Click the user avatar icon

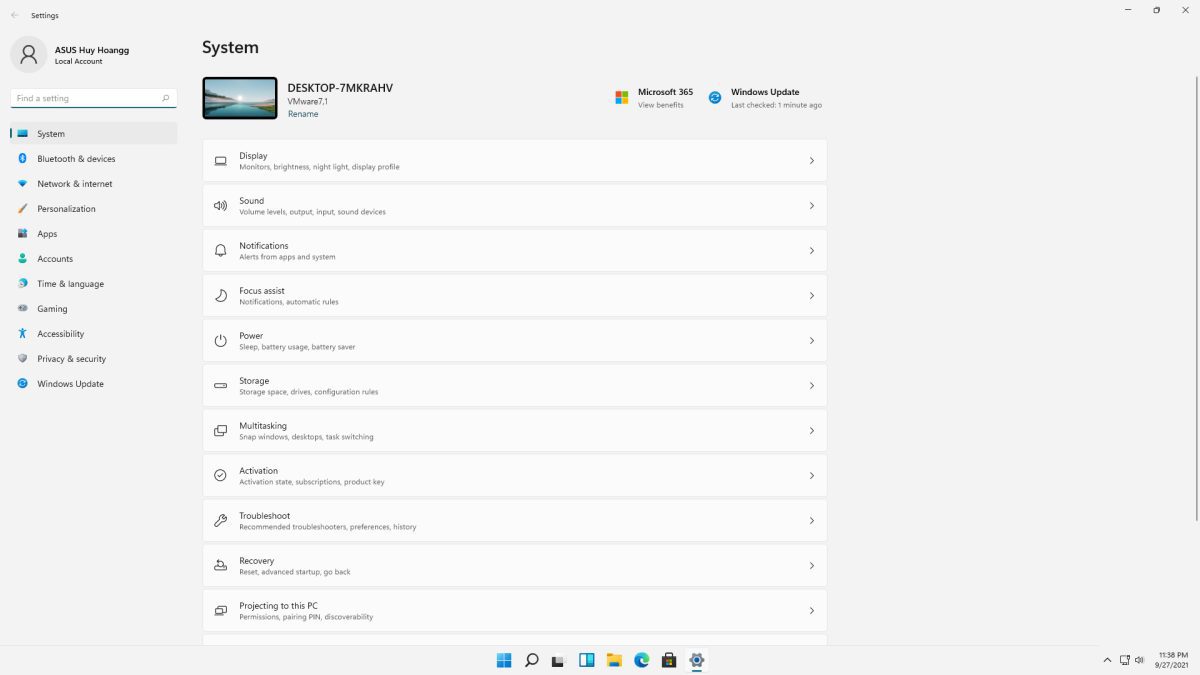(28, 54)
